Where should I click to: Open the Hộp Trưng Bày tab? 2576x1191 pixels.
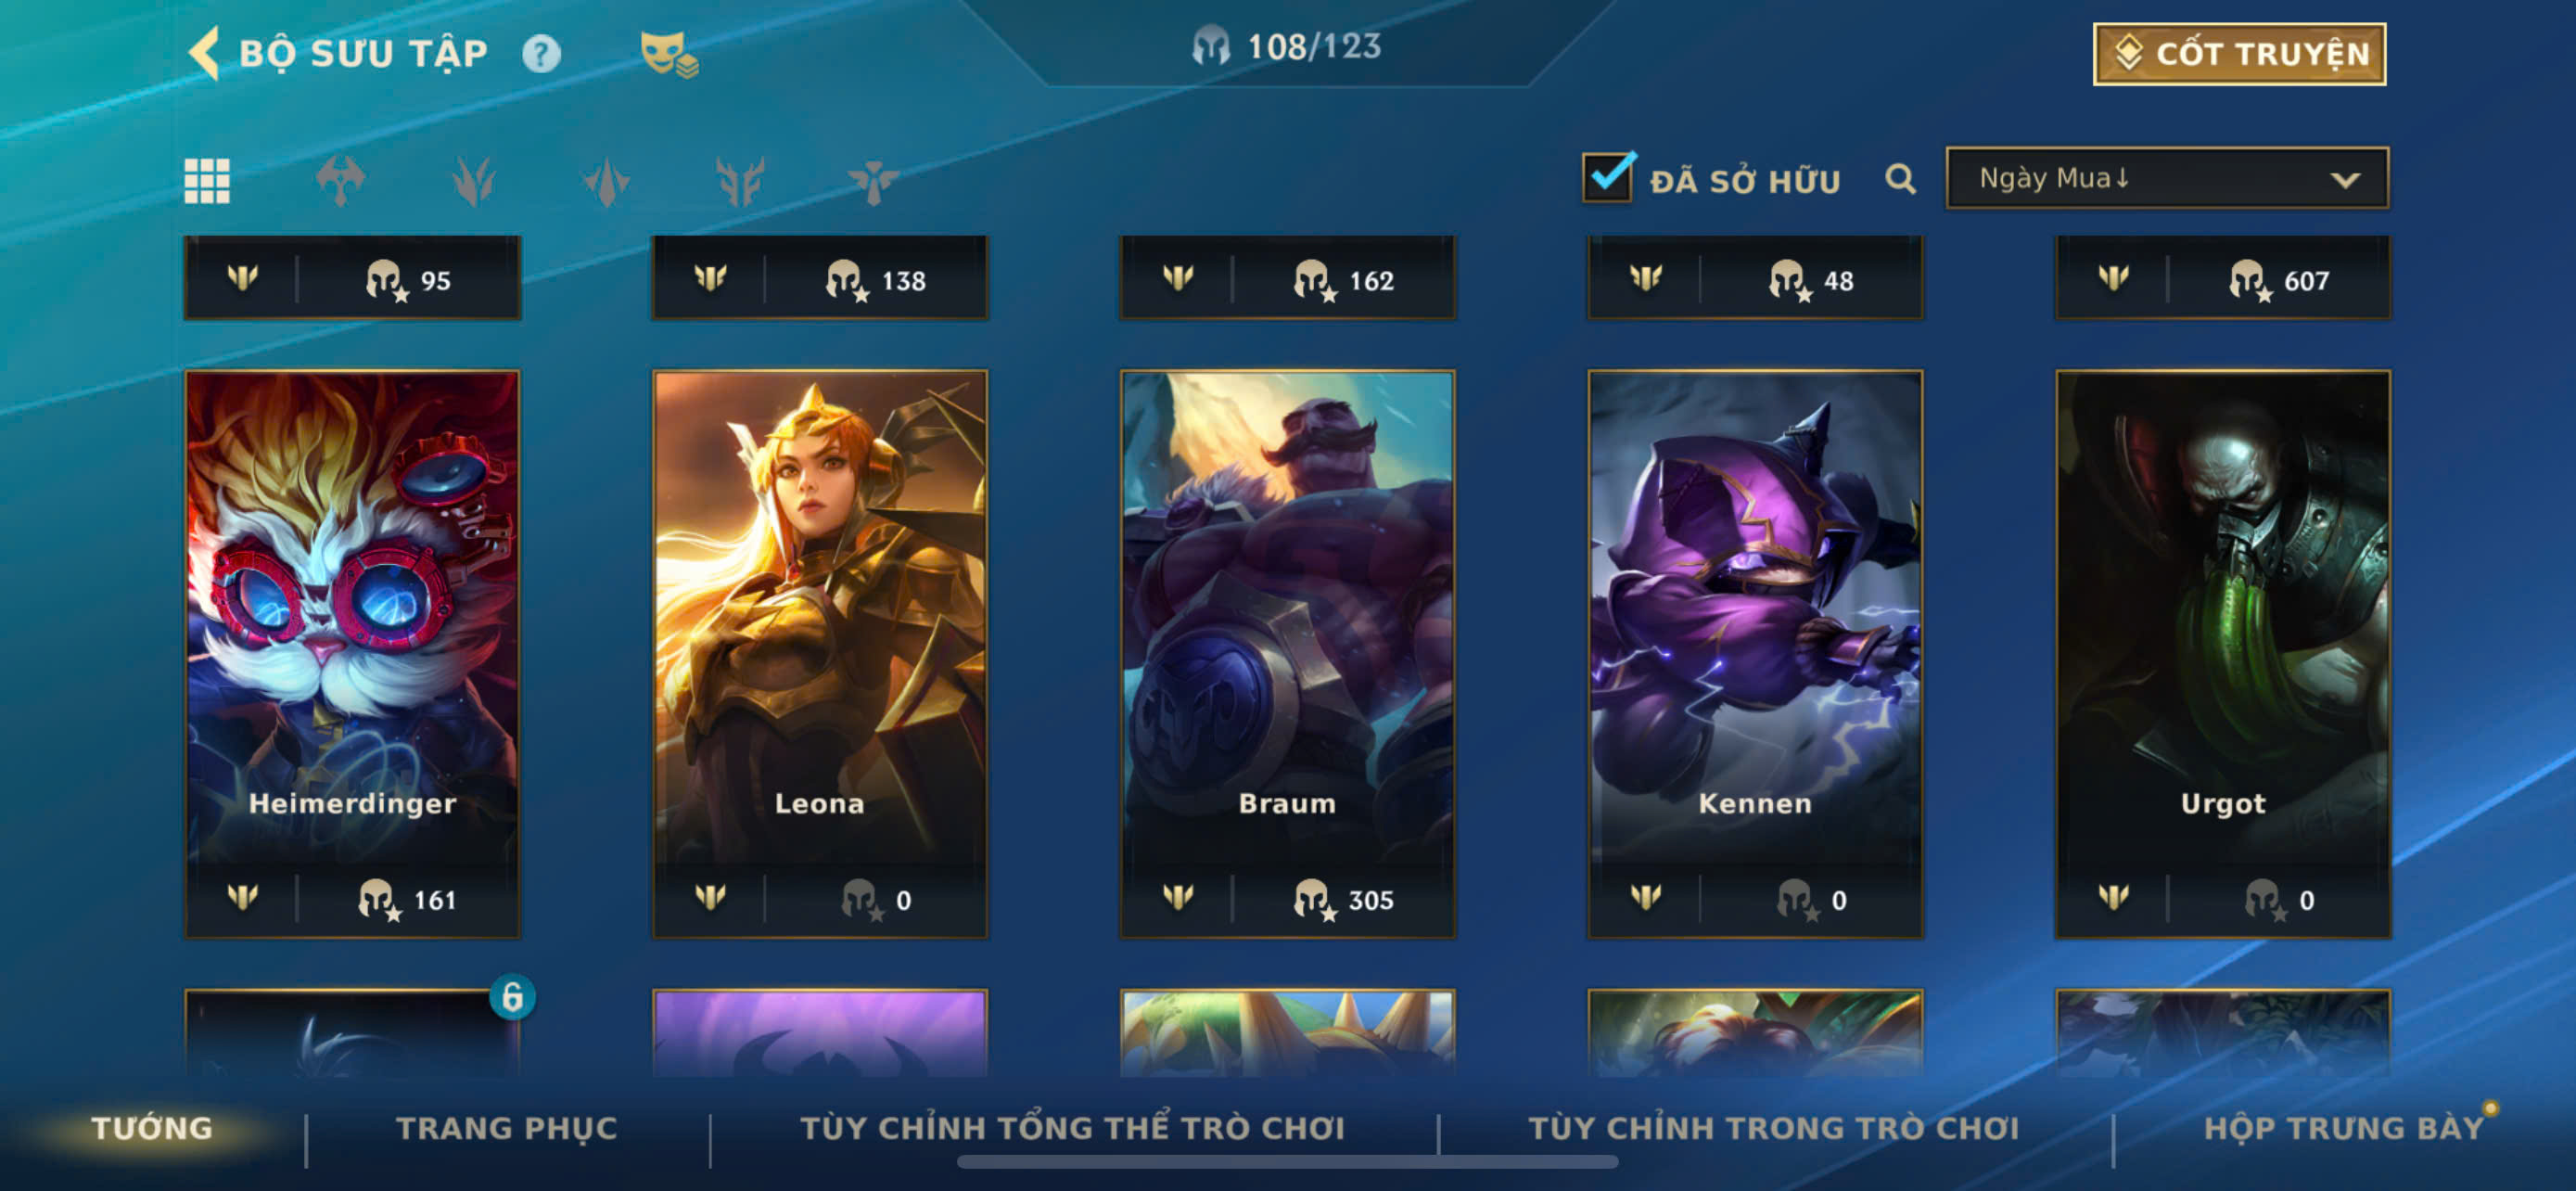point(2344,1128)
